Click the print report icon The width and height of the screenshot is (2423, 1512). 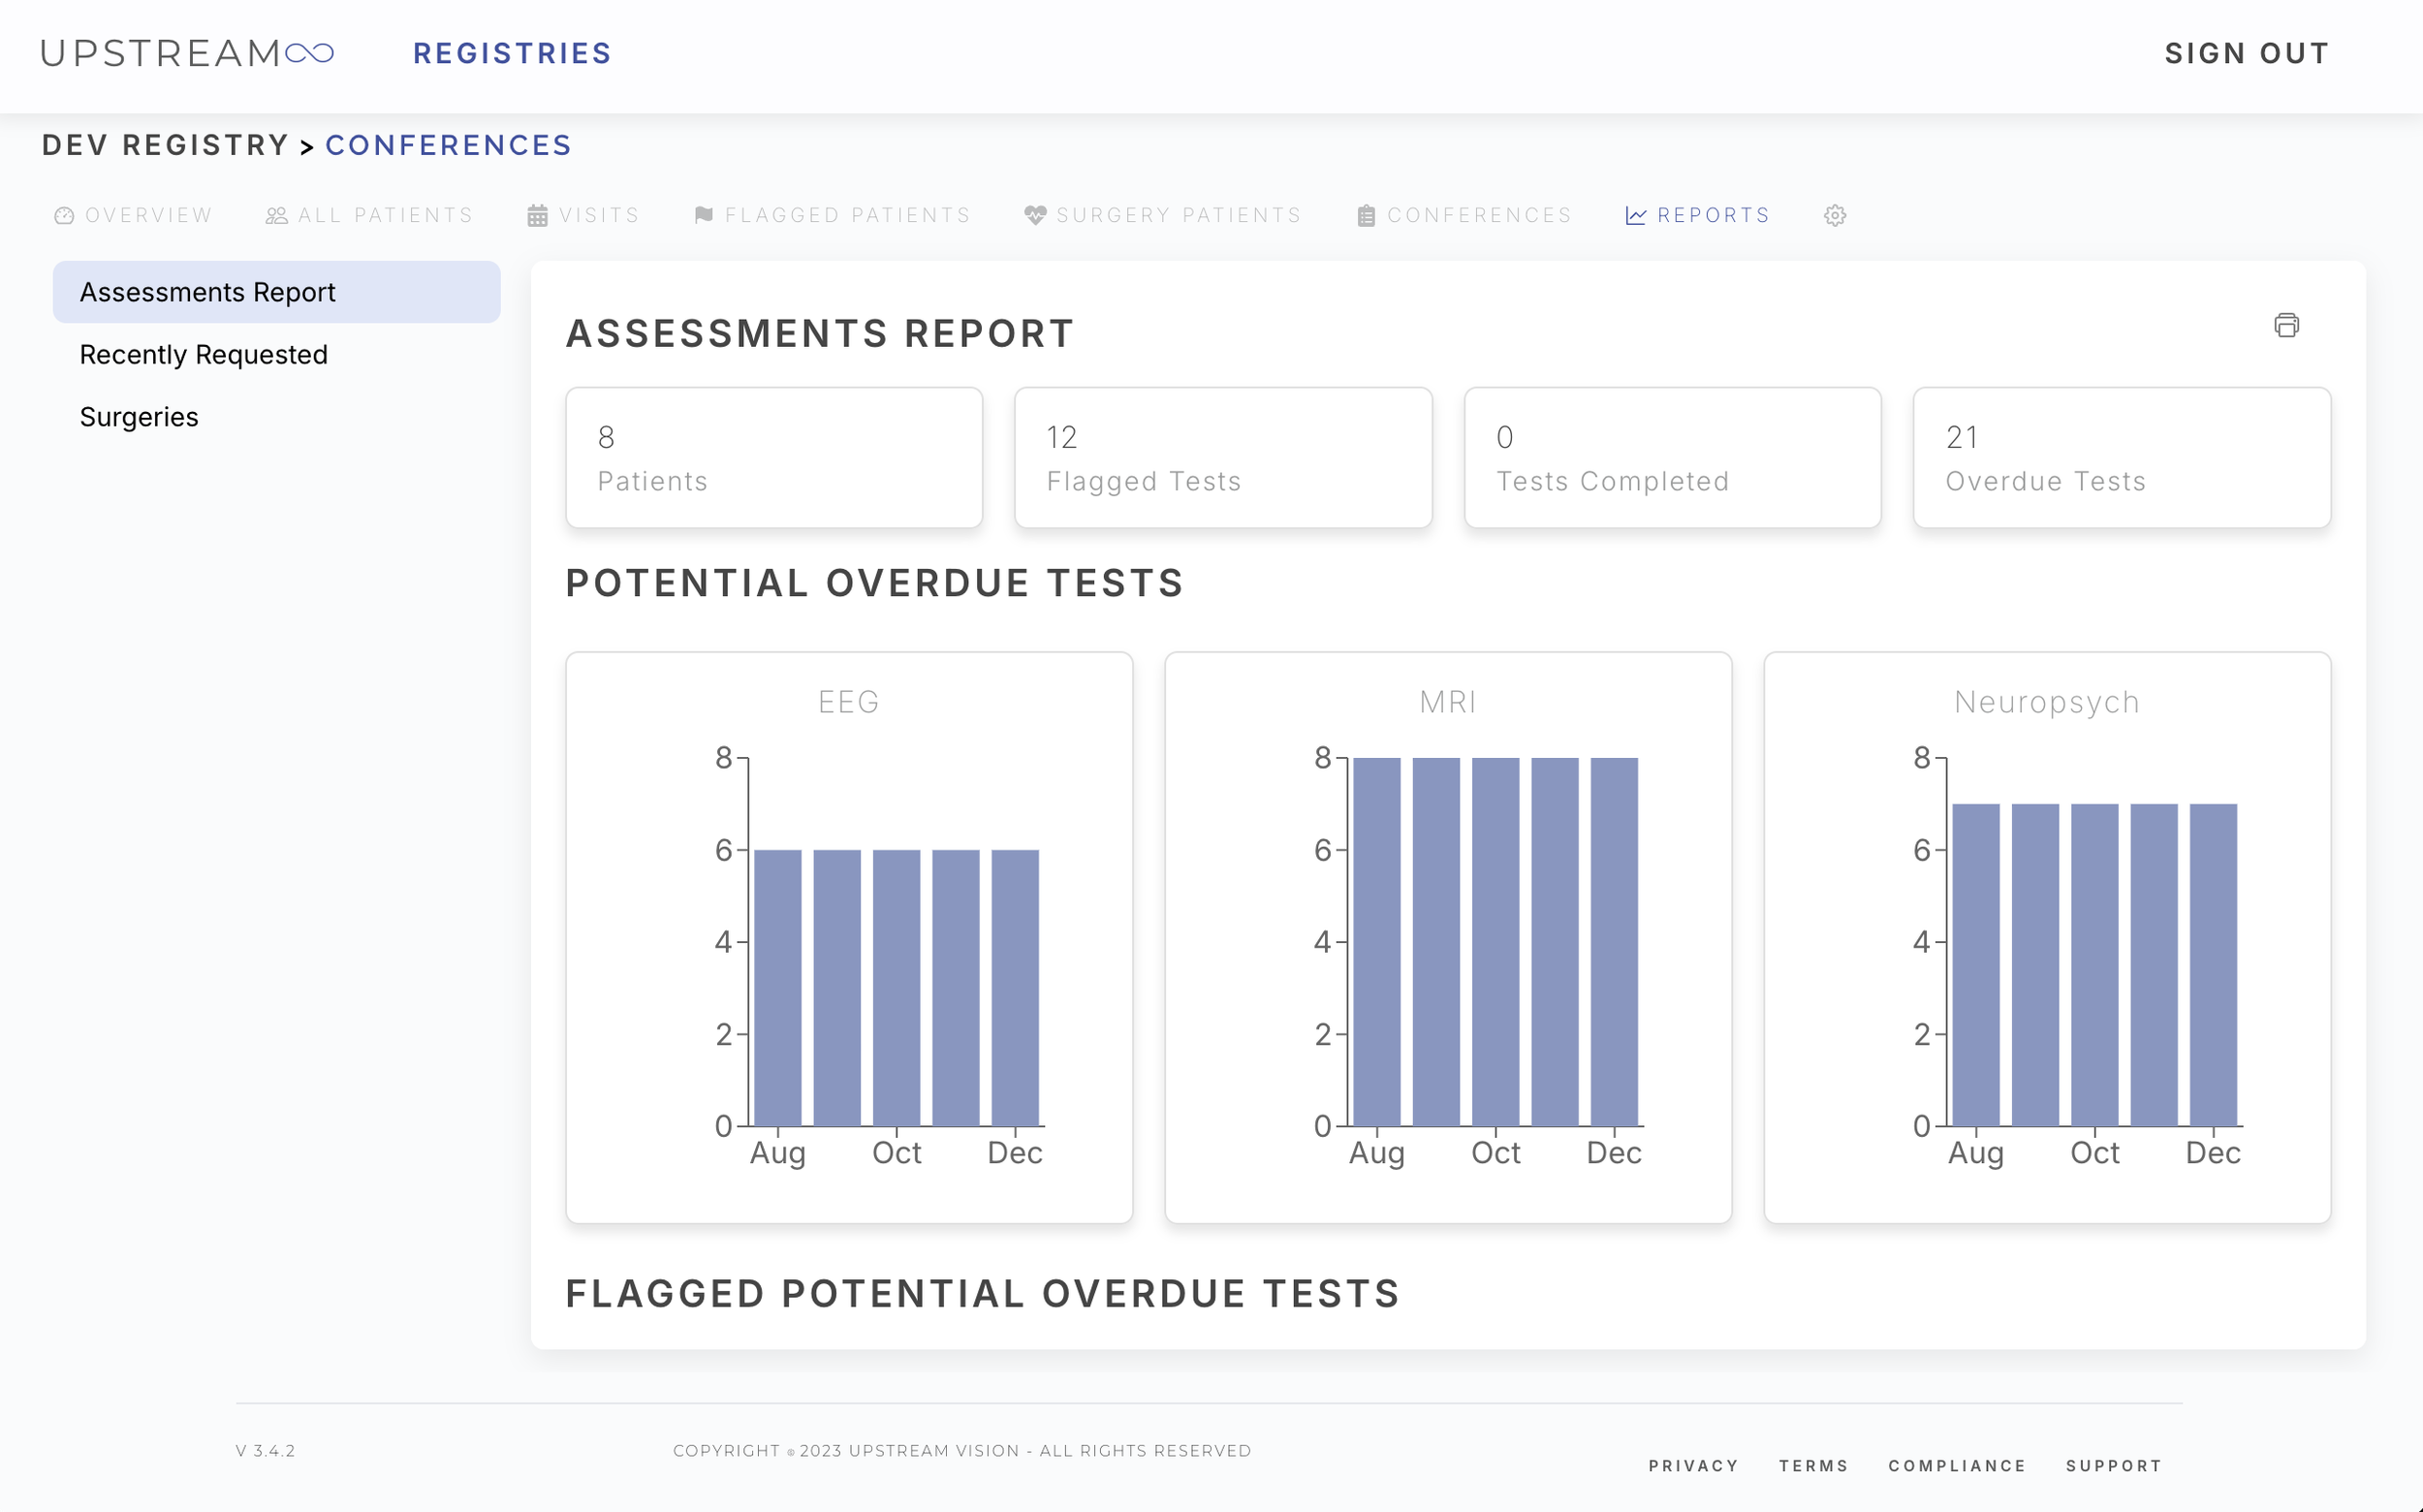point(2286,325)
